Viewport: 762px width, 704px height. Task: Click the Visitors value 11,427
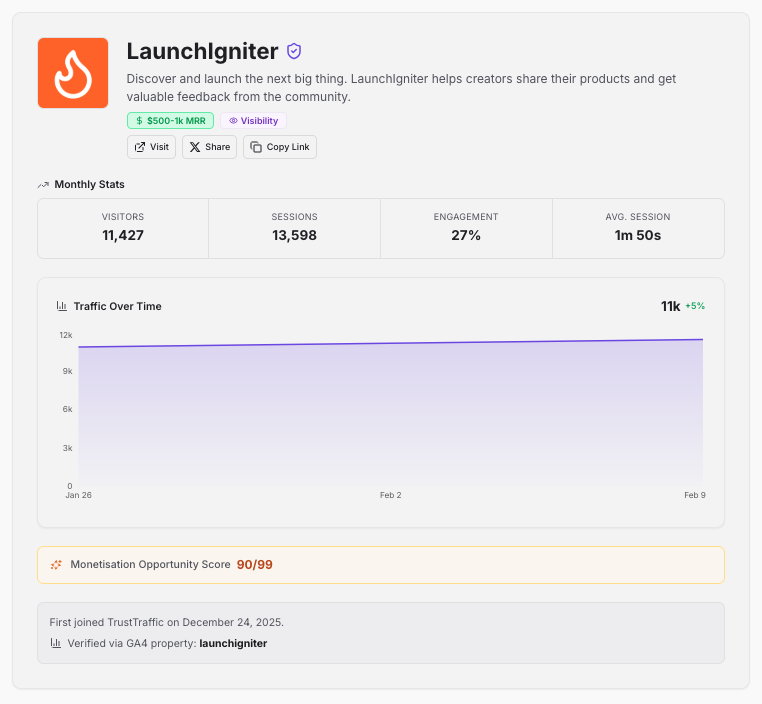(123, 236)
